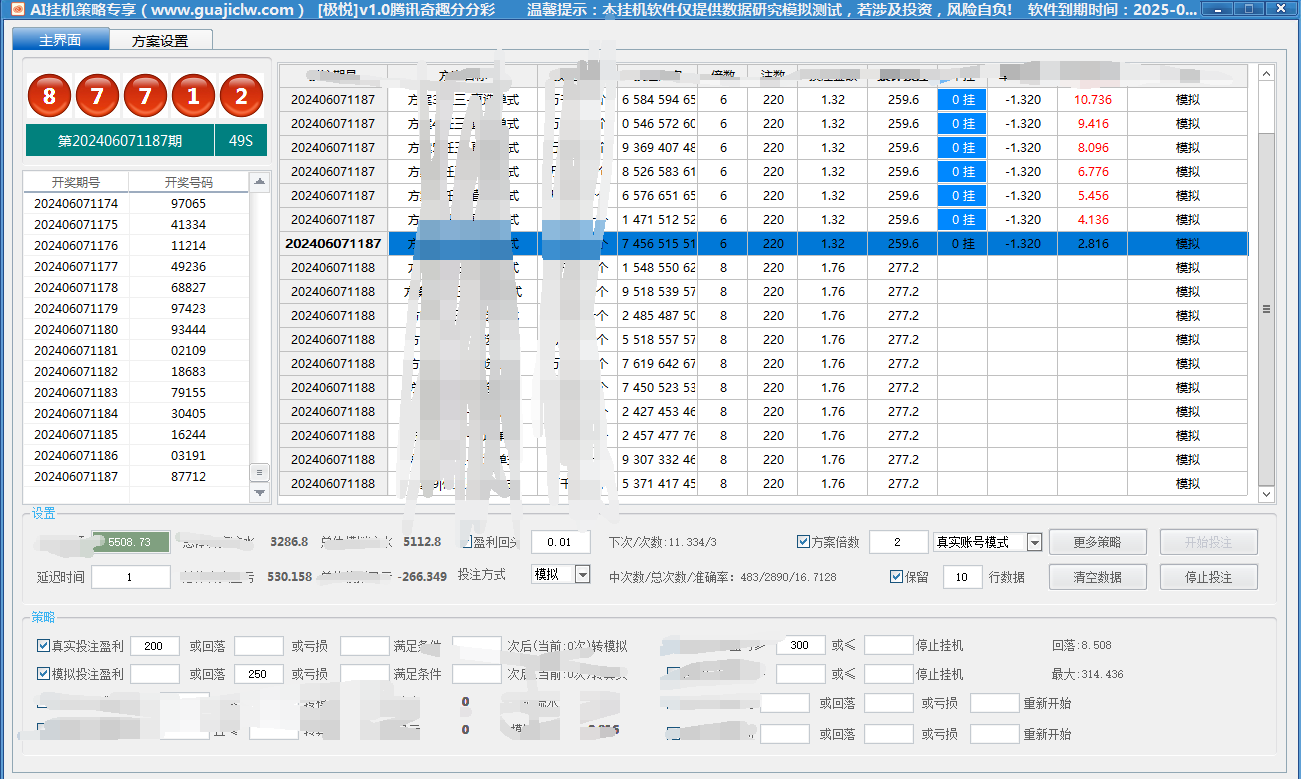Toggle the 保留 checkbox
This screenshot has width=1301, height=779.
(897, 577)
